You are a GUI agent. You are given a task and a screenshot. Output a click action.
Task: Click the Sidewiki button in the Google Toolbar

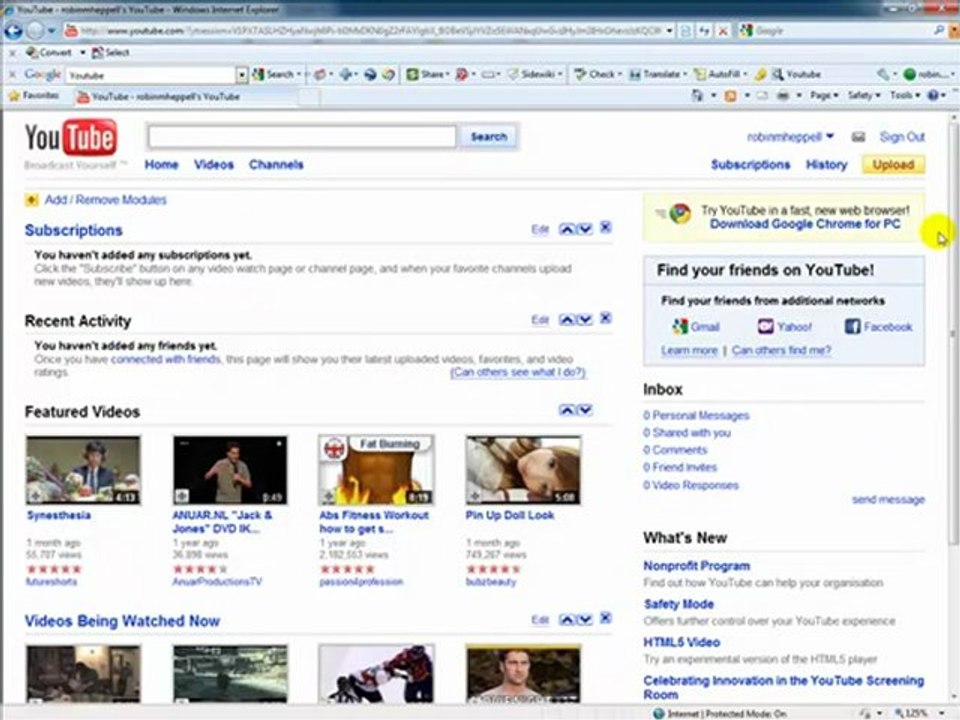pos(534,75)
